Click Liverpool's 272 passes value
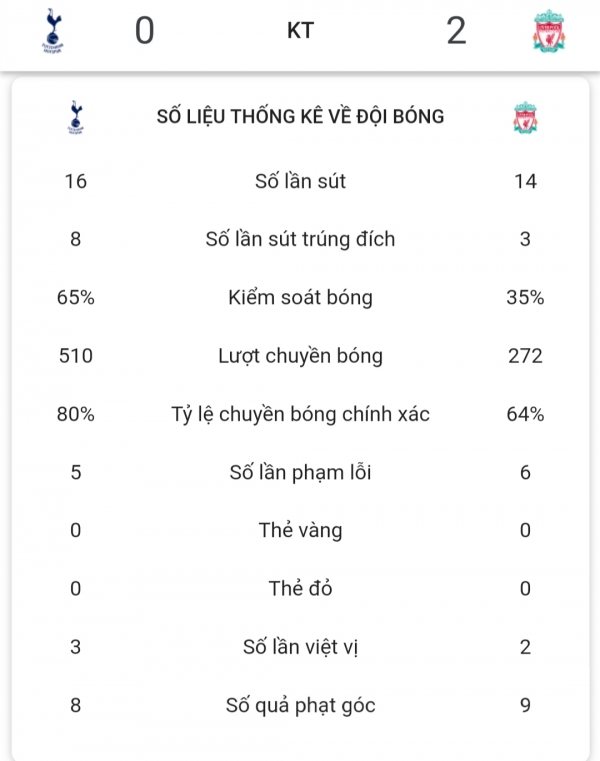This screenshot has height=761, width=600. 525,356
